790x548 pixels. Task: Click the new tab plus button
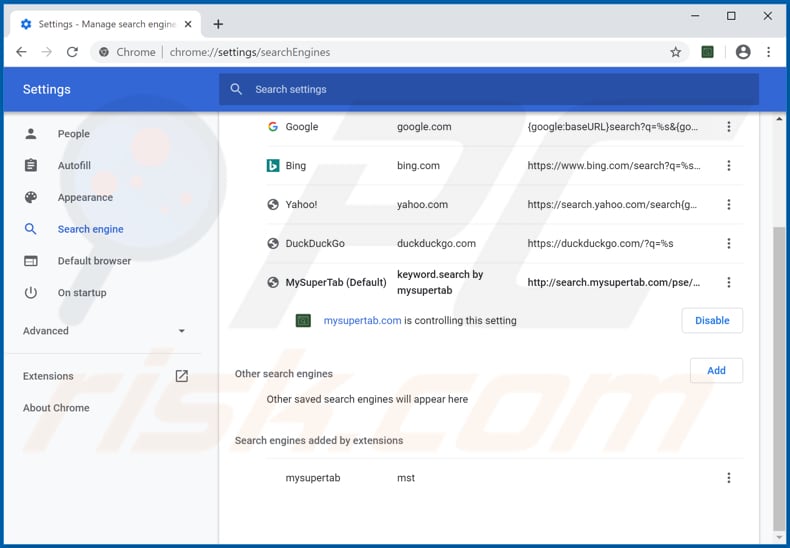218,24
